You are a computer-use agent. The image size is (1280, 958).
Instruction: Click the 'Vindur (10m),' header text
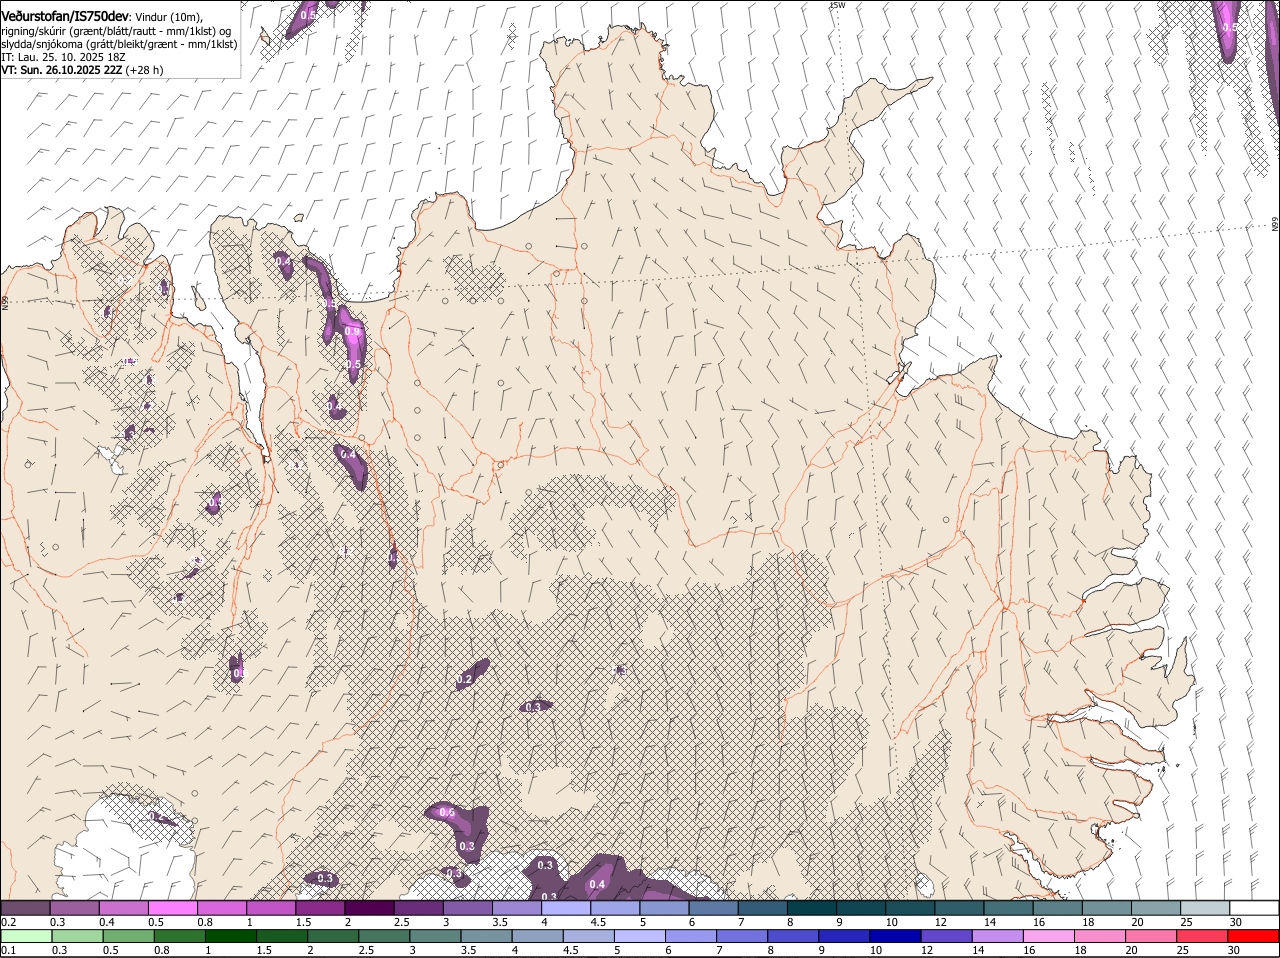(168, 17)
